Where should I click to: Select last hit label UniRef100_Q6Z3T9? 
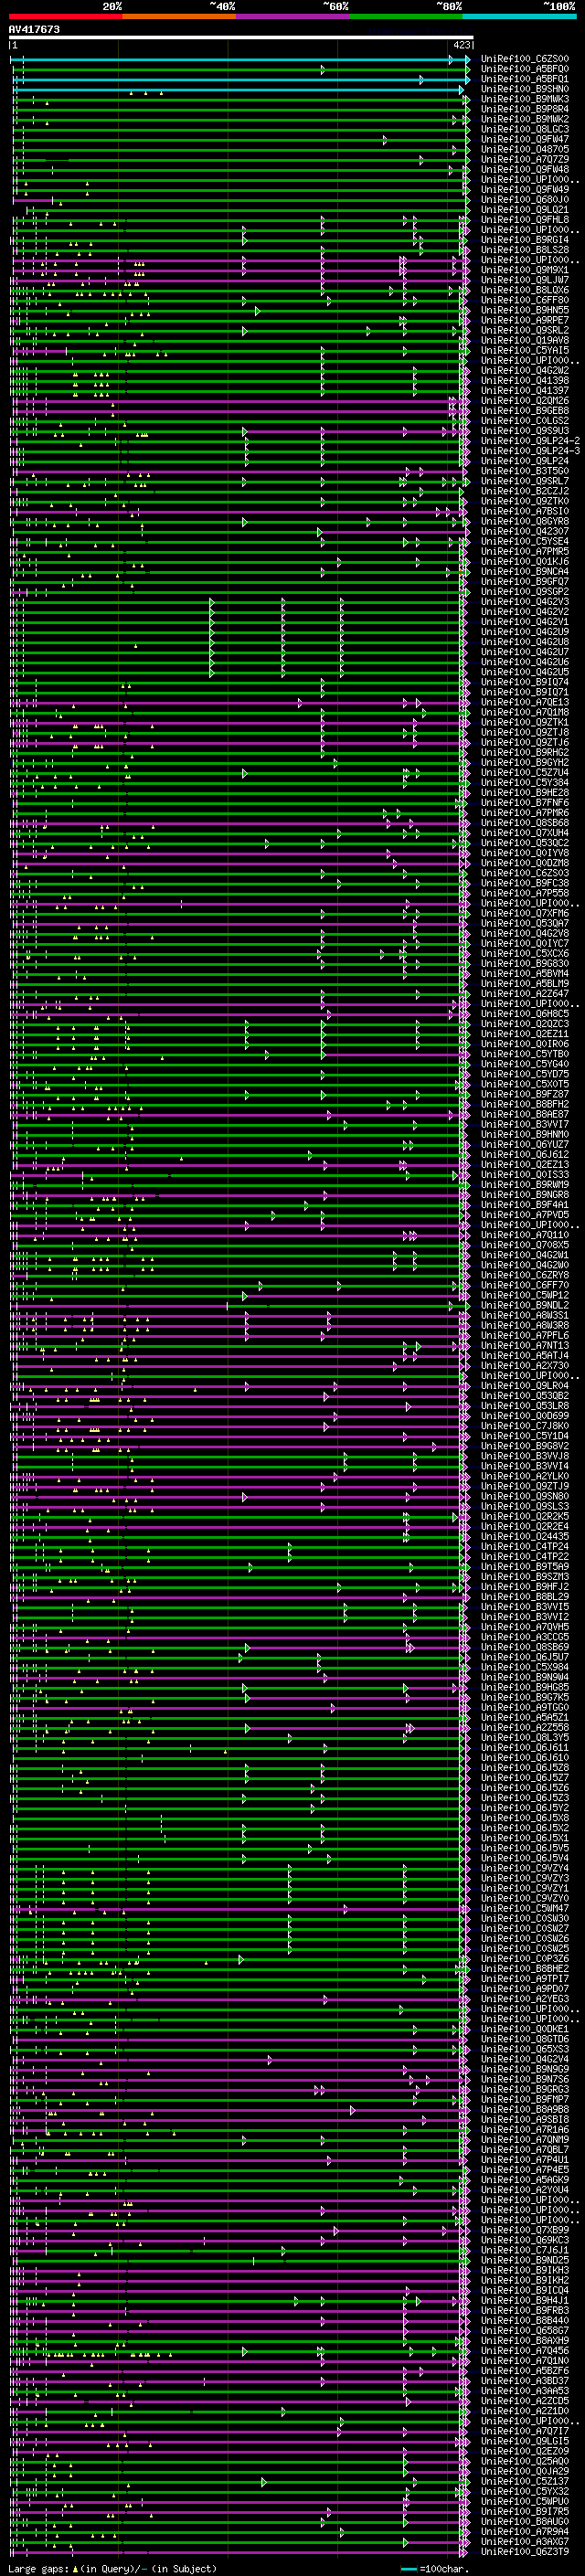point(525,2551)
